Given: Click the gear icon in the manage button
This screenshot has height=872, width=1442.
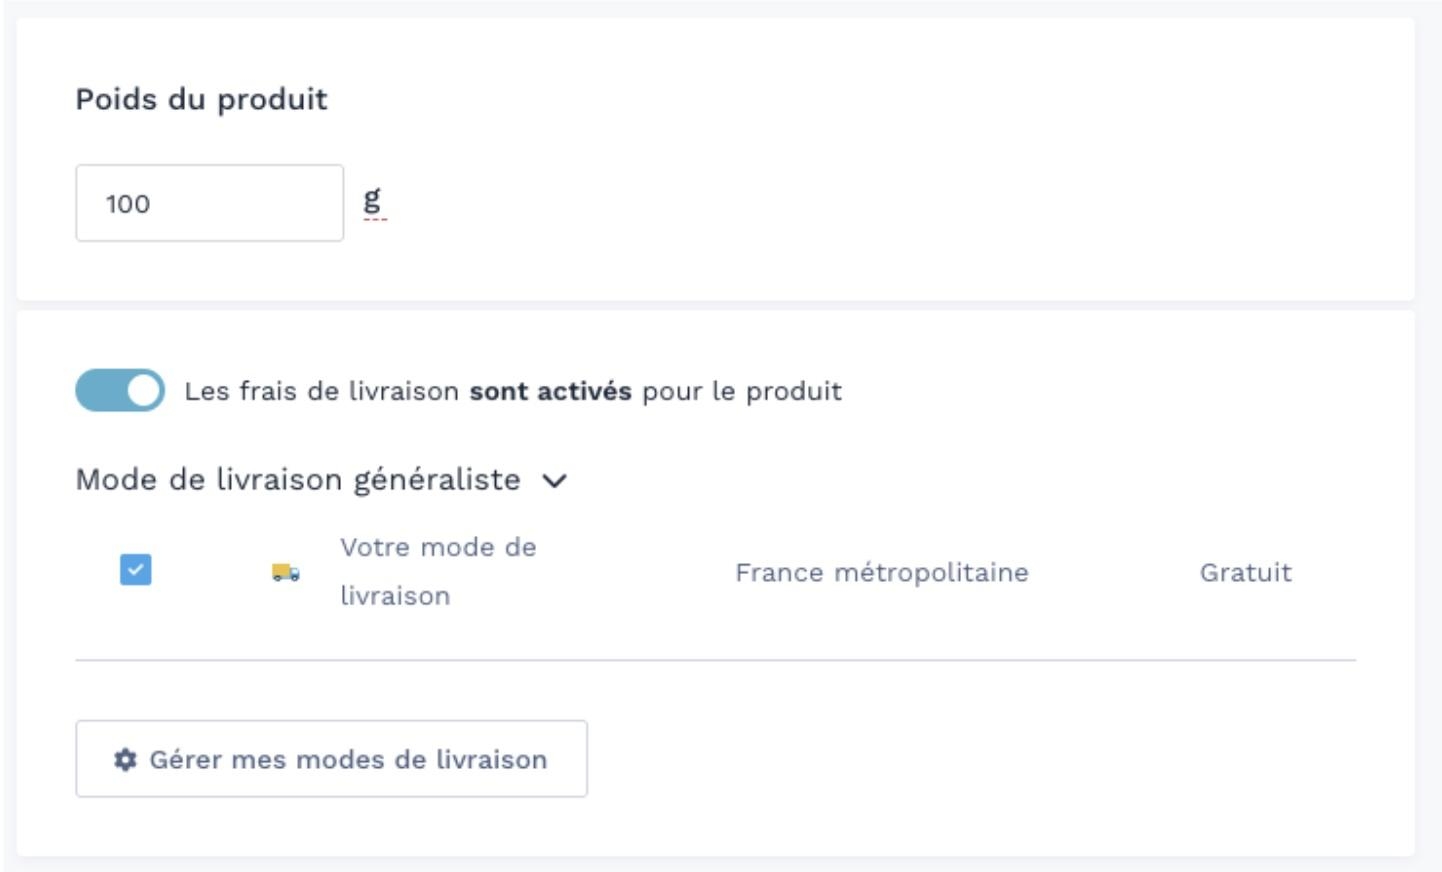Looking at the screenshot, I should (125, 760).
